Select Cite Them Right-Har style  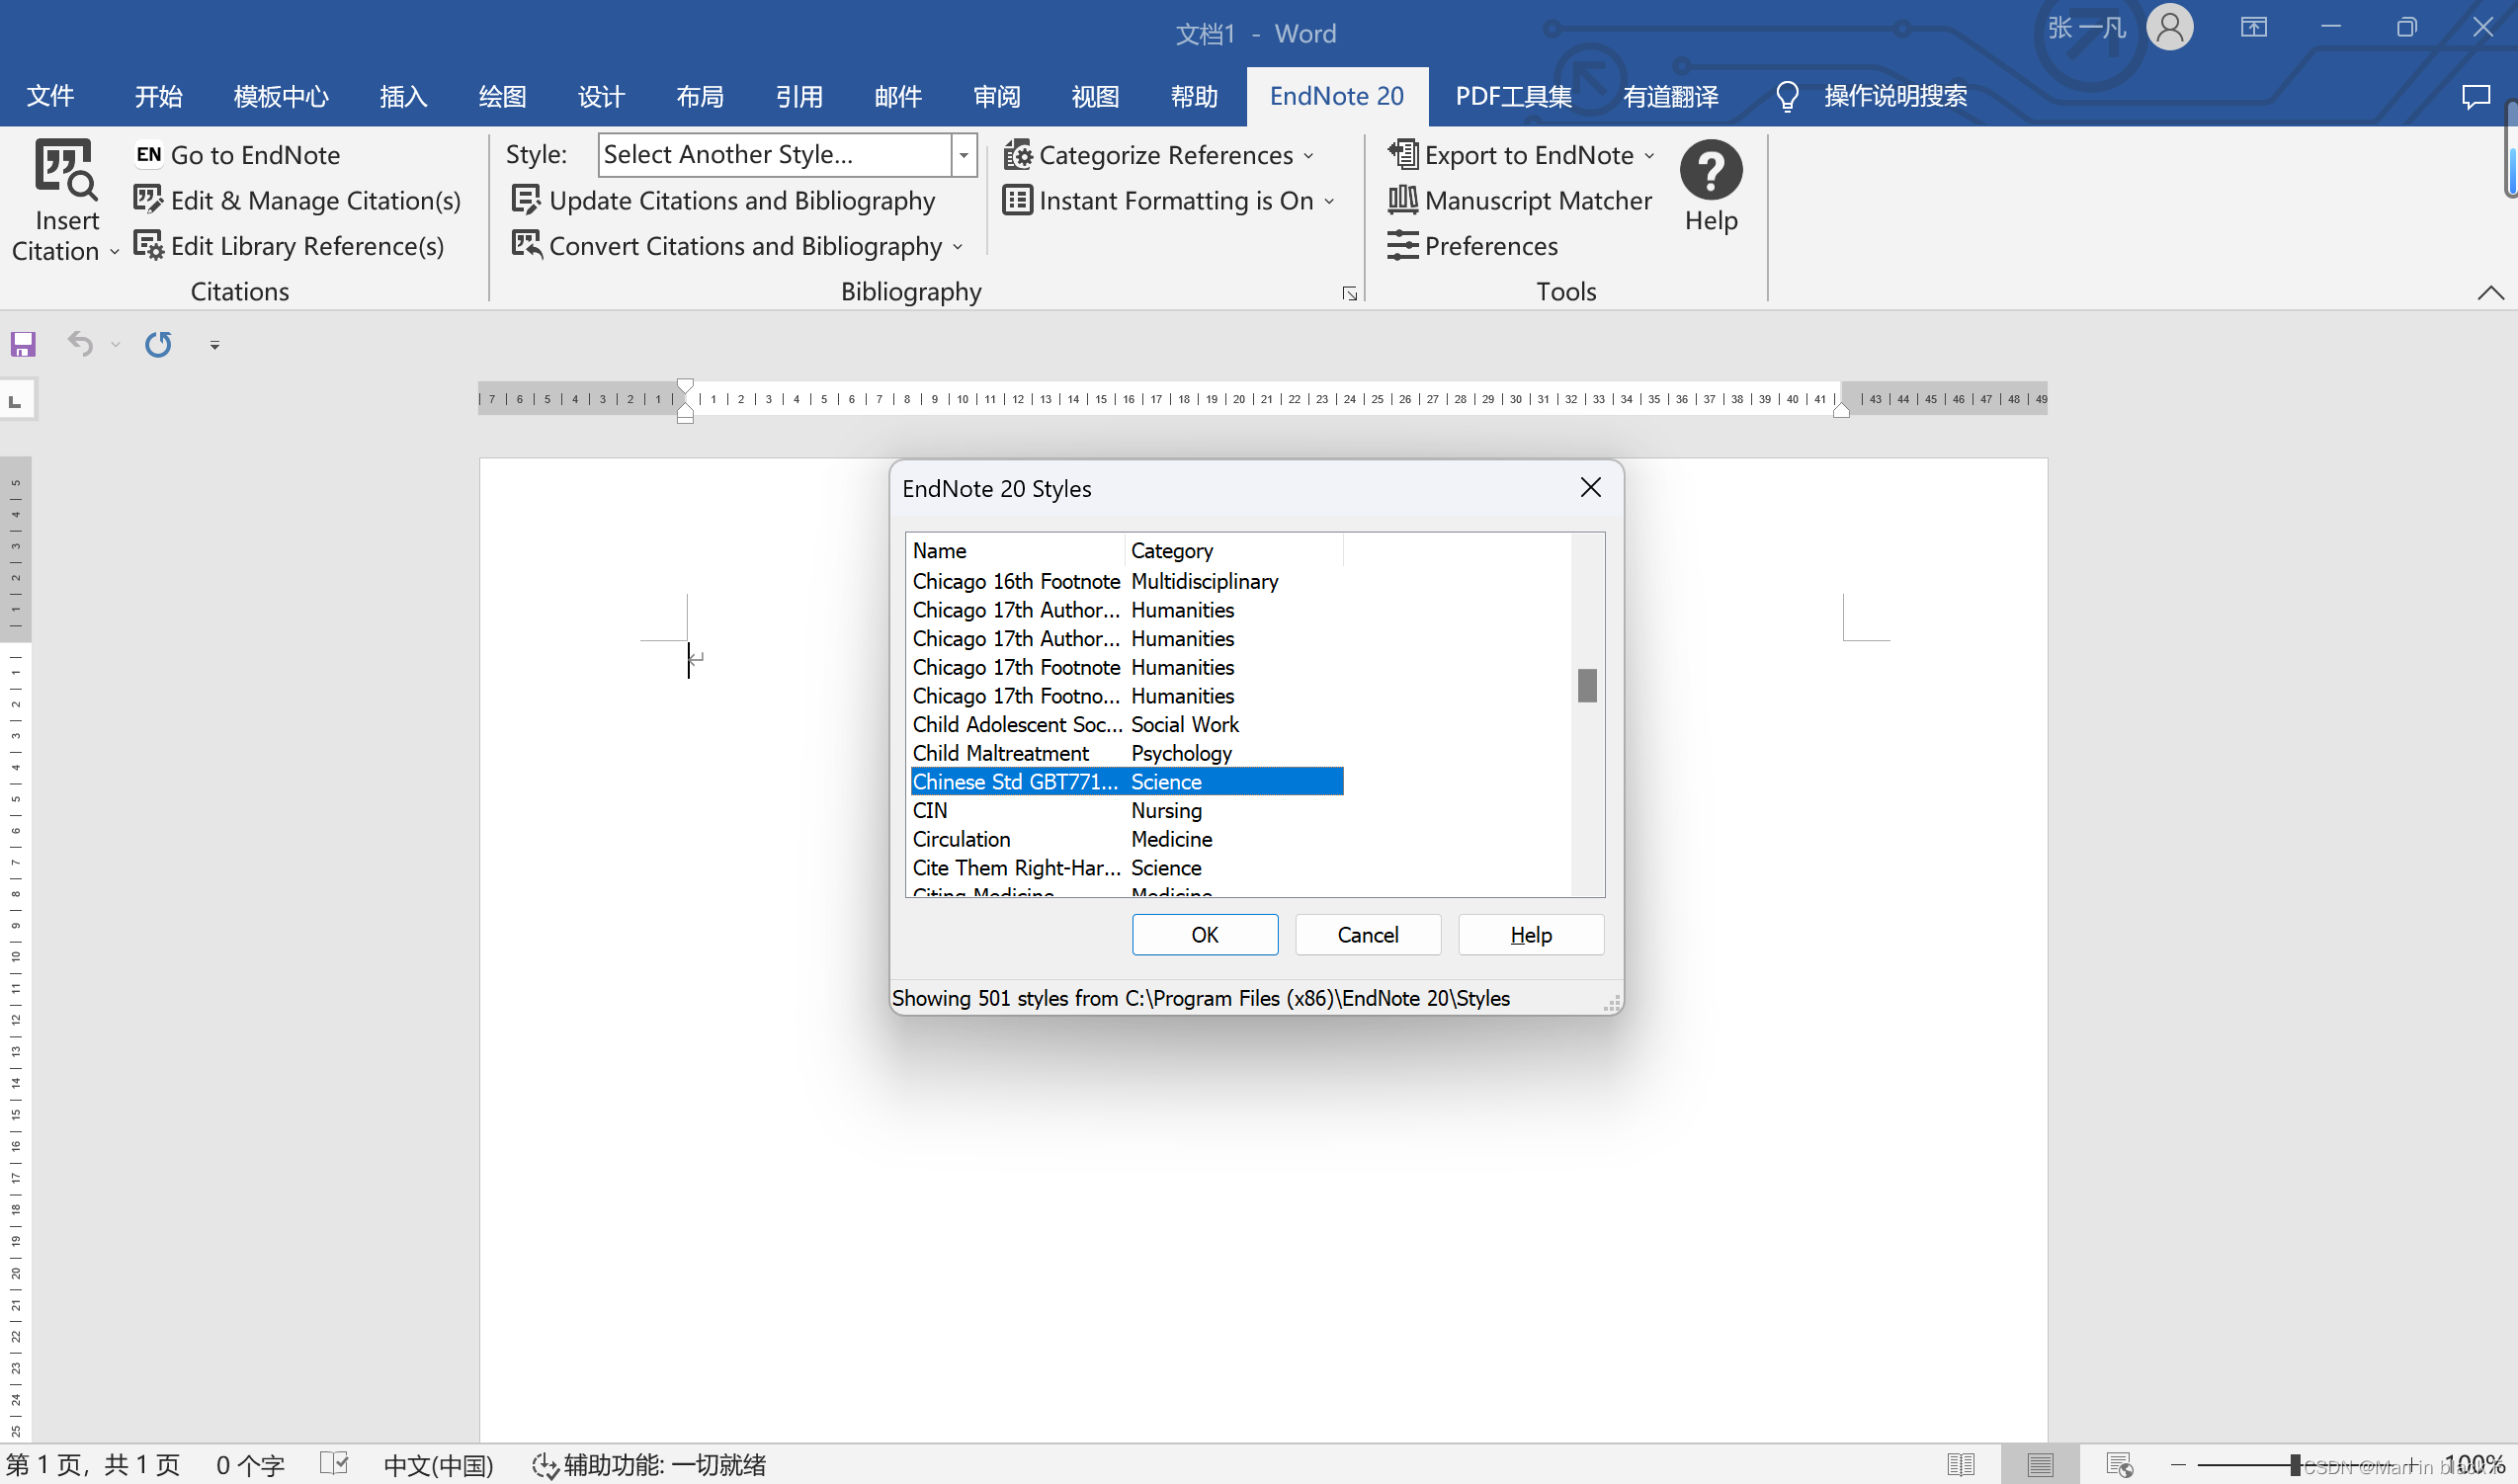tap(1126, 868)
